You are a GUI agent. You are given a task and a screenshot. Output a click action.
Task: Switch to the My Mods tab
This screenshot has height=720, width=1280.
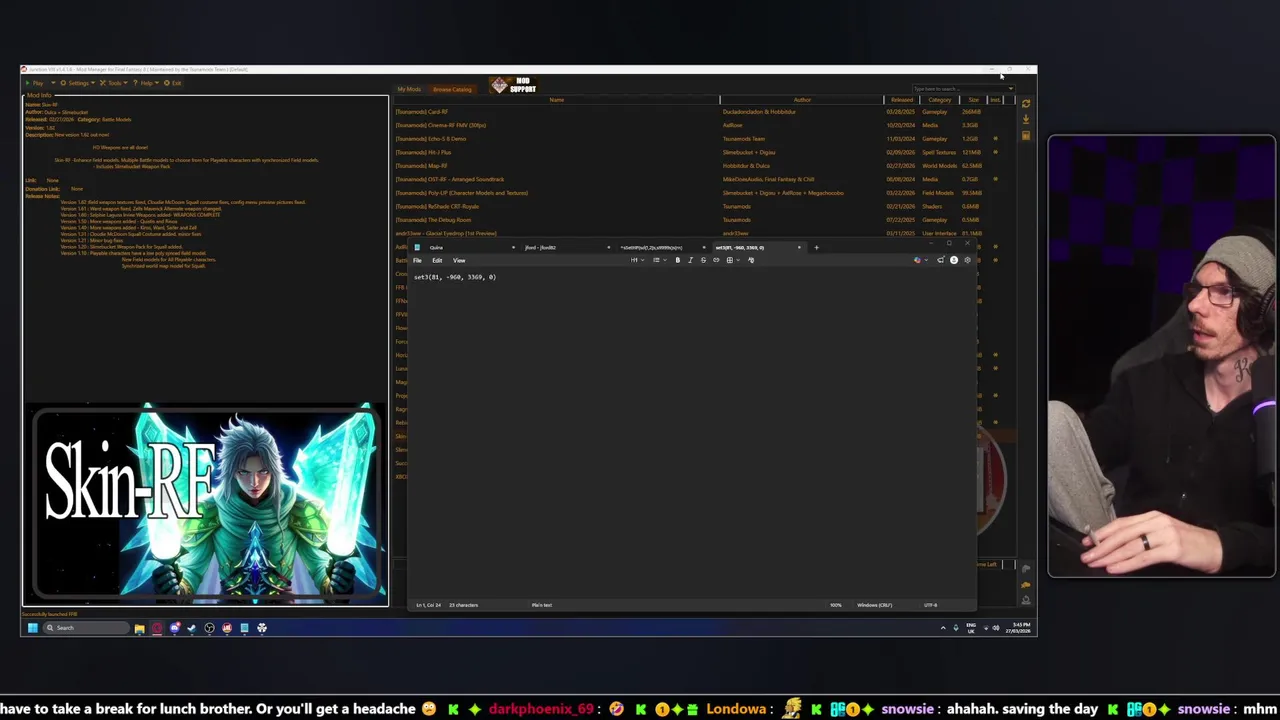point(409,89)
